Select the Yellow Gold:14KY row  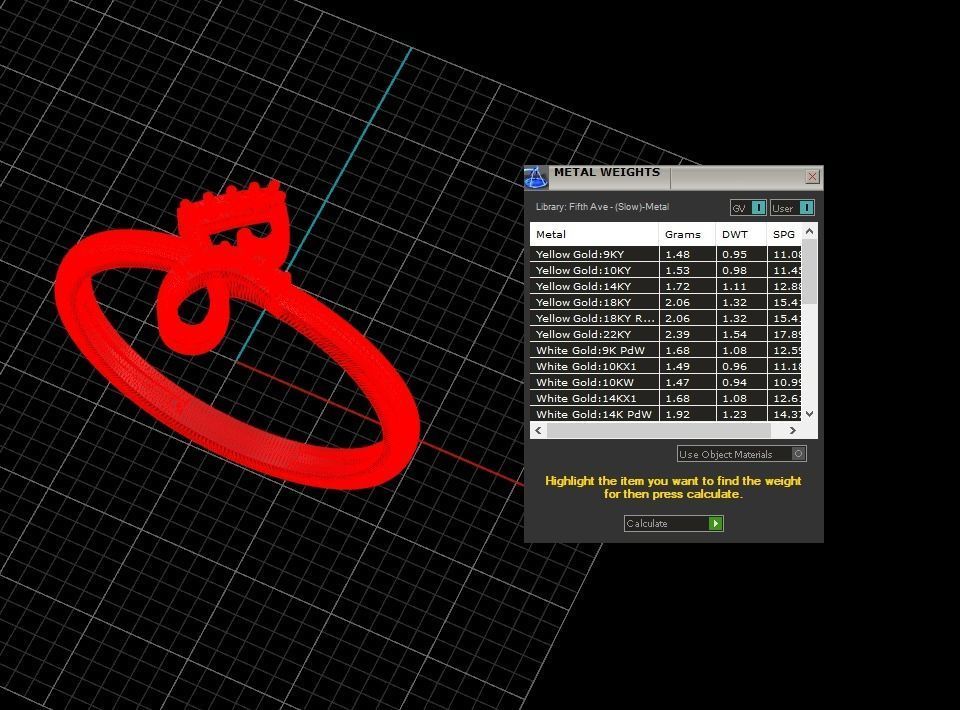pos(666,286)
